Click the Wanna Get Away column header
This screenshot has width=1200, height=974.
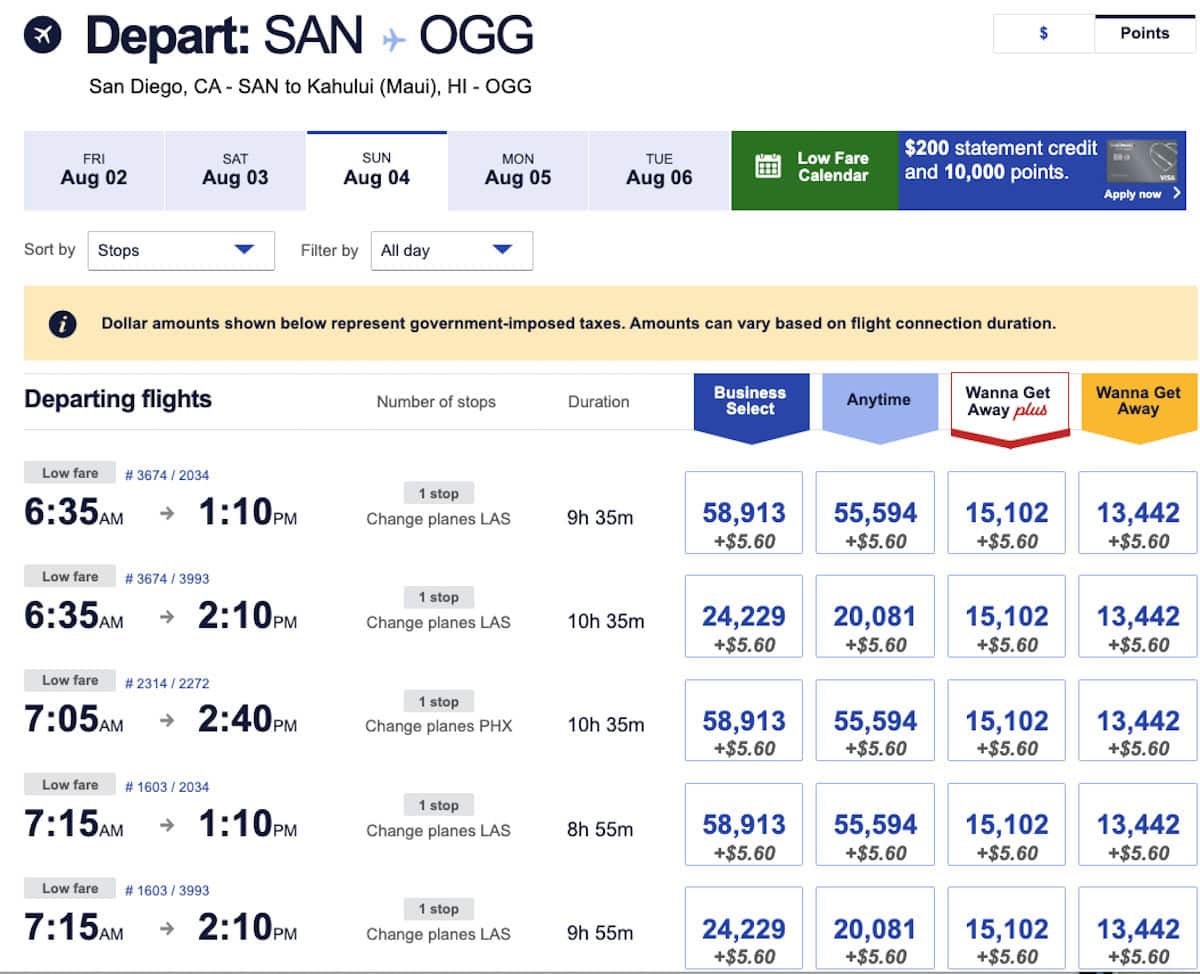tap(1138, 407)
